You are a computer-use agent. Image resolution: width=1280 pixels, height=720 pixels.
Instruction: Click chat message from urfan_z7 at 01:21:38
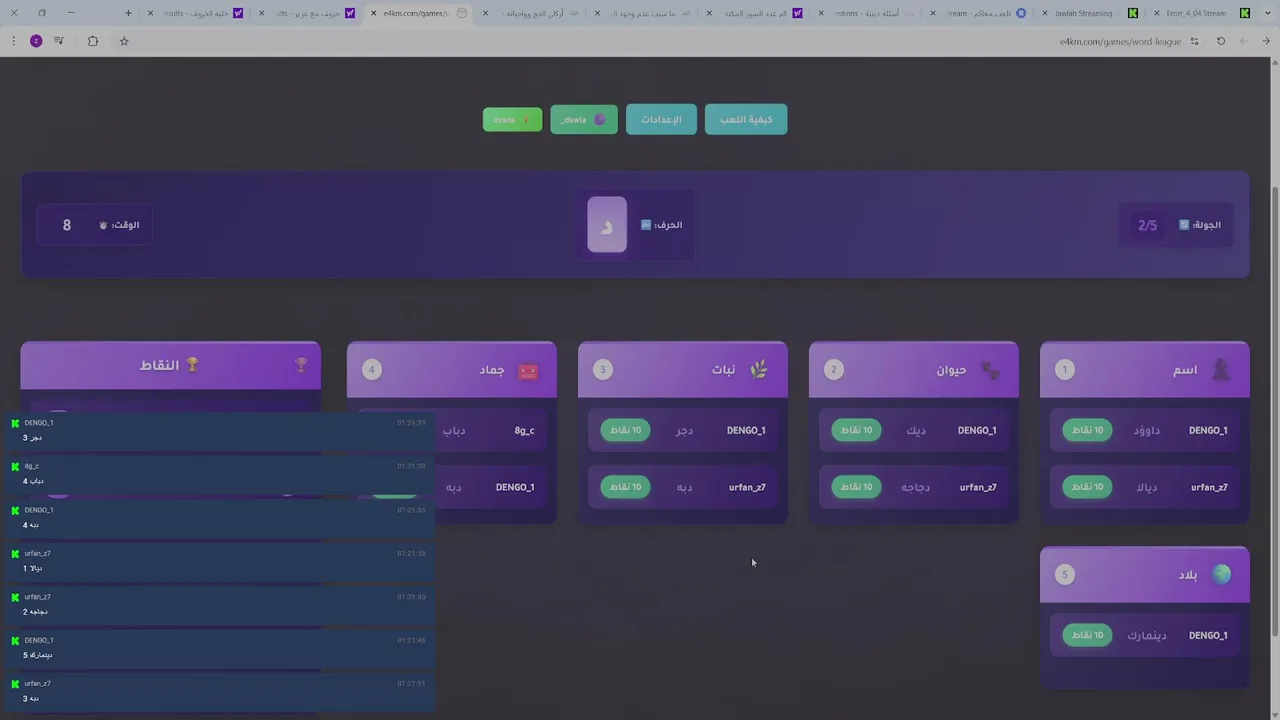(218, 561)
